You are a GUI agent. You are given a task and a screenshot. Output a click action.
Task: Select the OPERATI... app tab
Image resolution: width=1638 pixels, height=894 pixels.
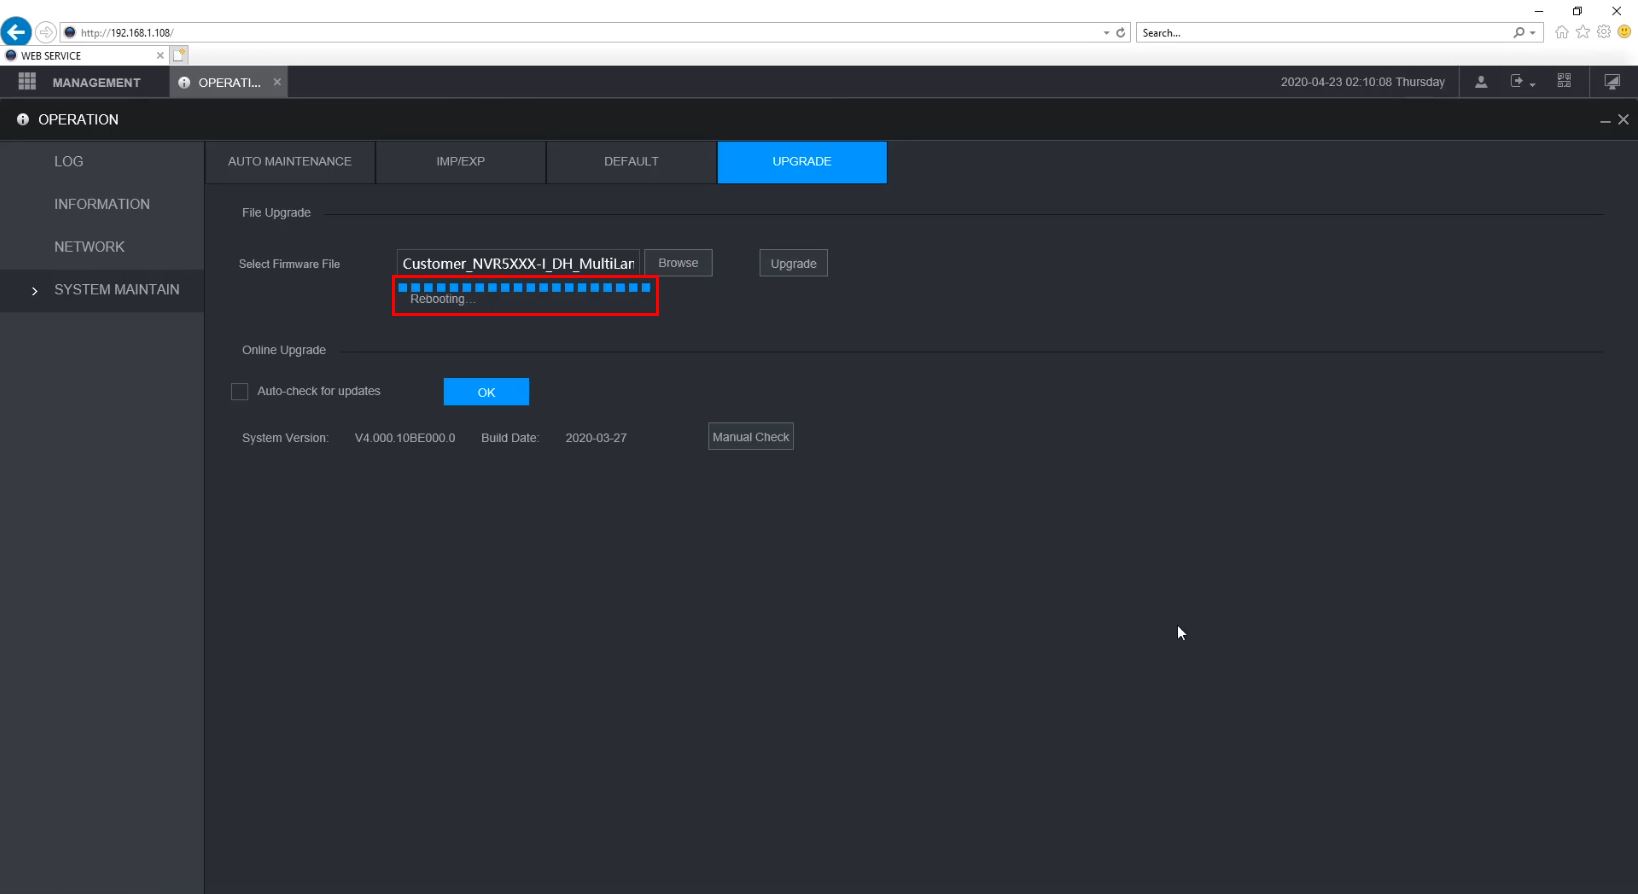(x=229, y=82)
